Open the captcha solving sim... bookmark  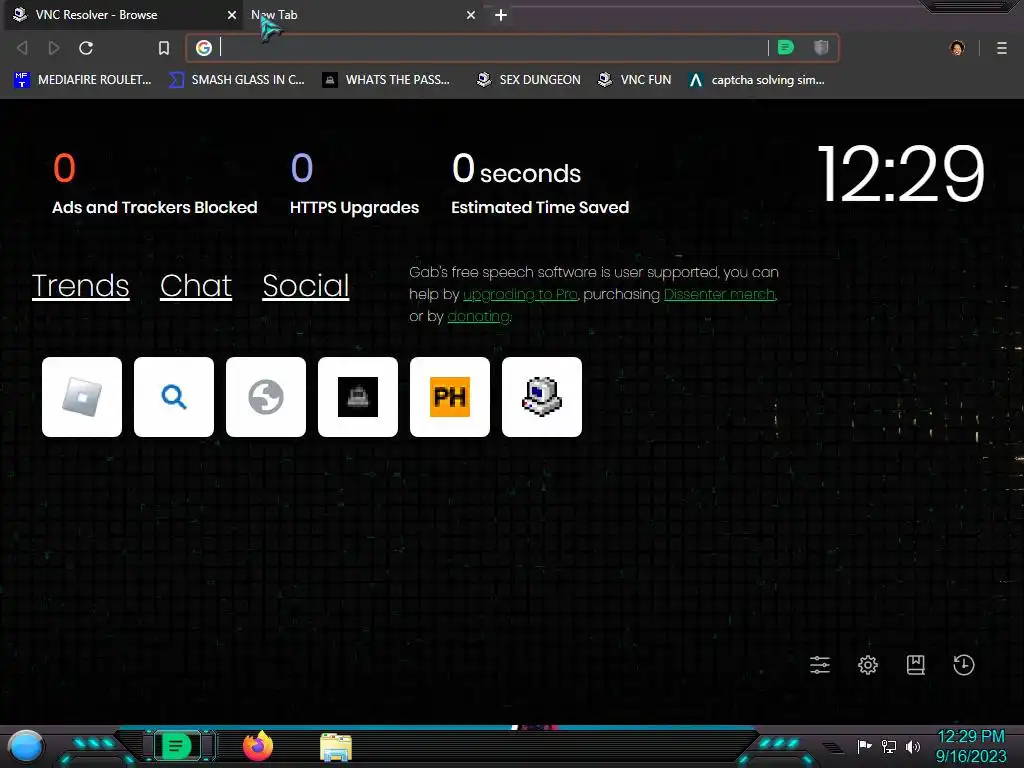pyautogui.click(x=757, y=80)
